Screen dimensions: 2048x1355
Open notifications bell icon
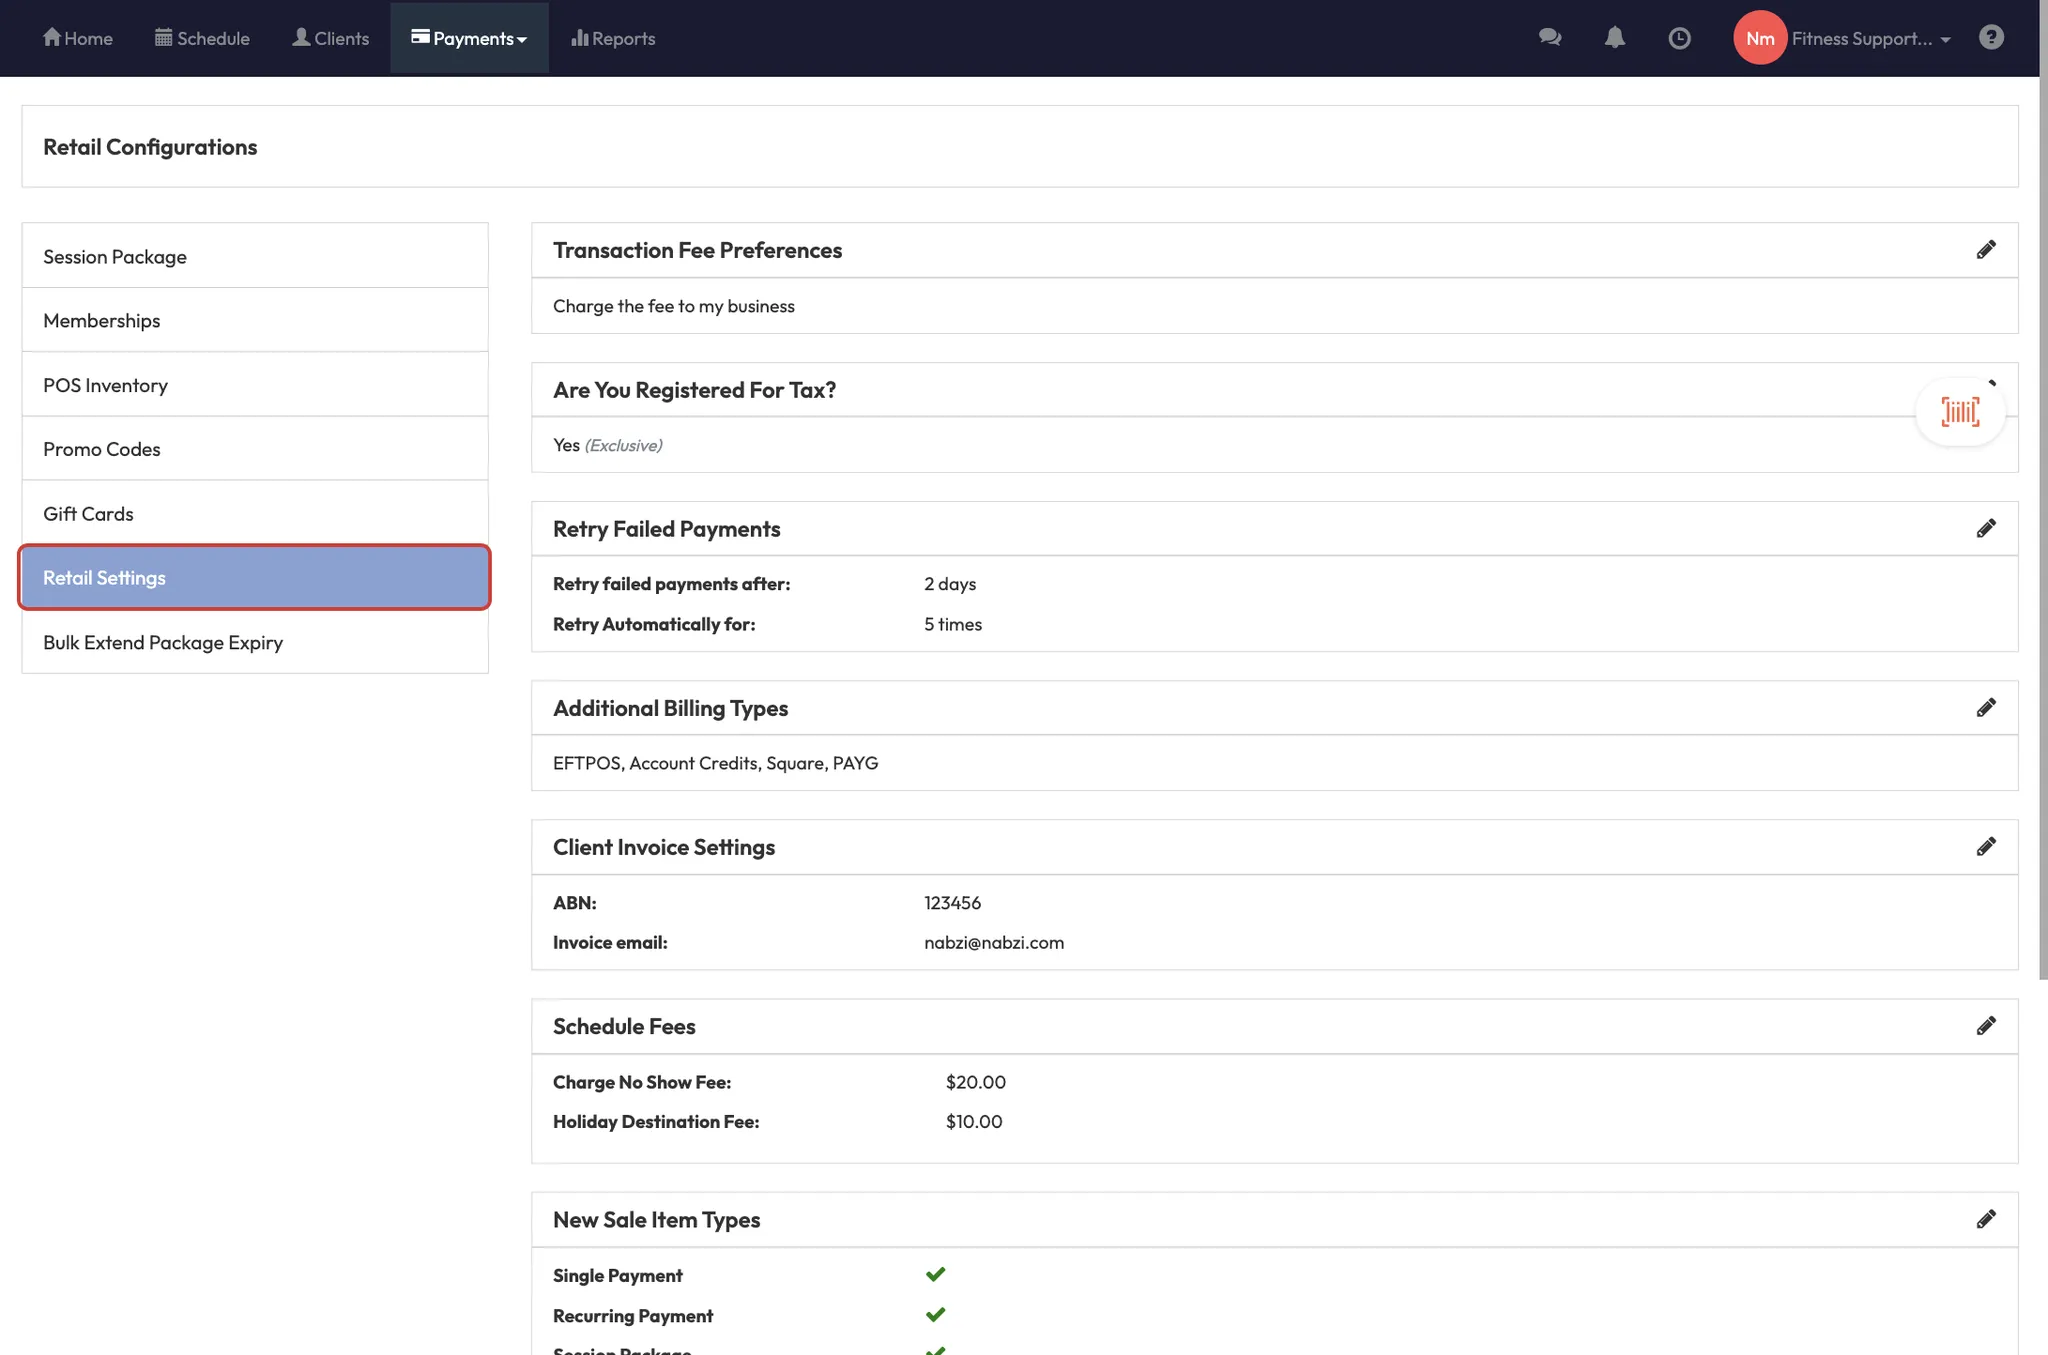1614,38
